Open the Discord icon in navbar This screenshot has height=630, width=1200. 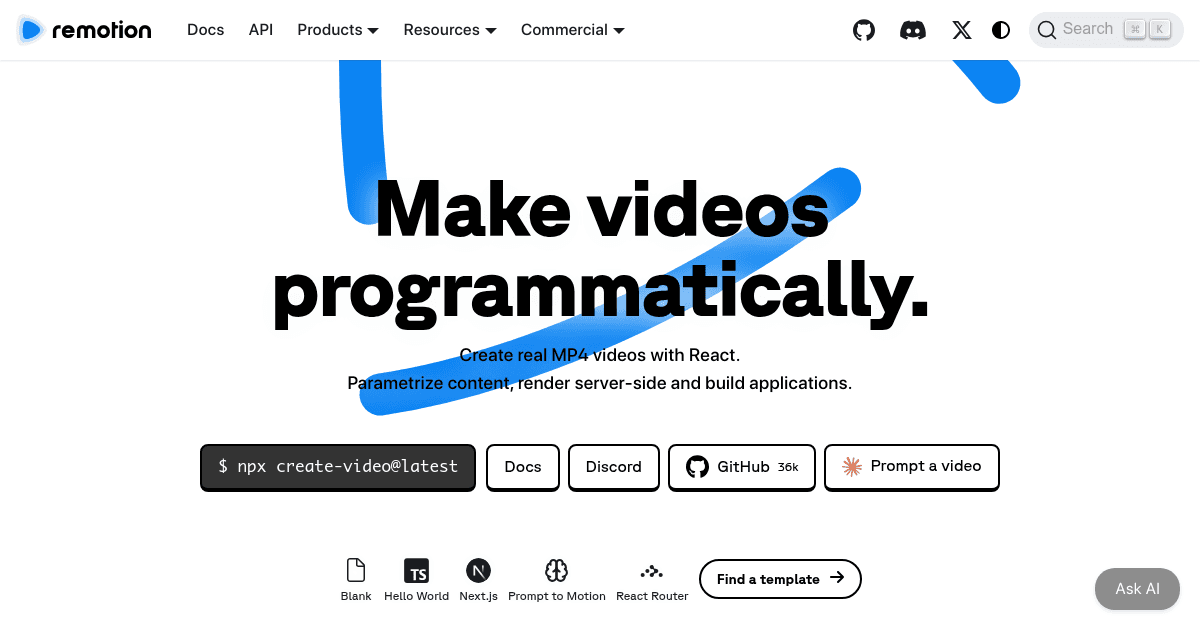[x=913, y=30]
